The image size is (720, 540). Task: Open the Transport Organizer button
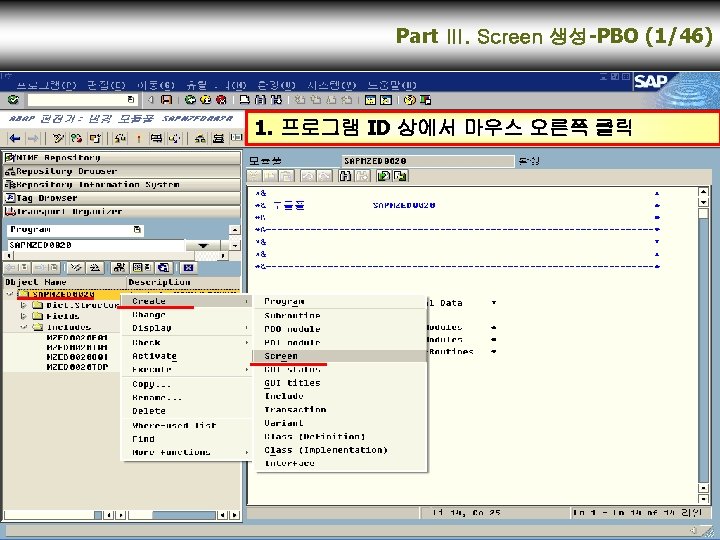coord(122,212)
